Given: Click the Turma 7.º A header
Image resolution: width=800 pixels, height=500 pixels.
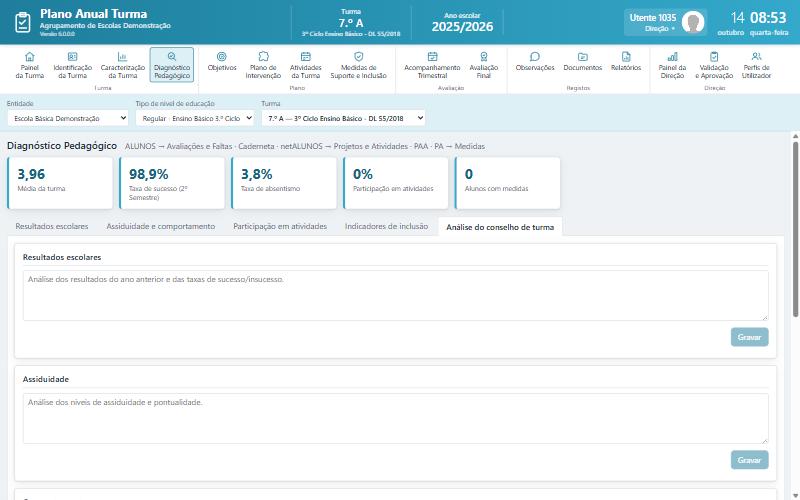Looking at the screenshot, I should tap(351, 22).
